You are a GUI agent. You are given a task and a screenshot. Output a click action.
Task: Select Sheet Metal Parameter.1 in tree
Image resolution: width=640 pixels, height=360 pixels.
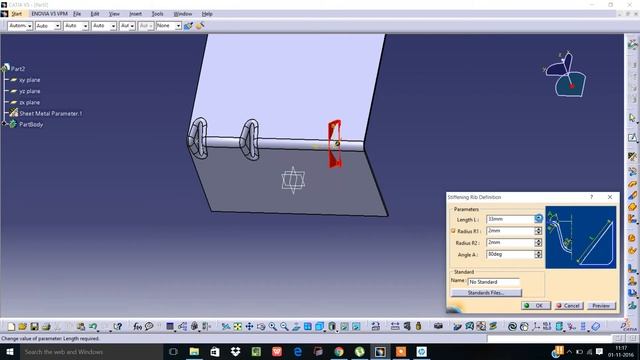tap(51, 113)
